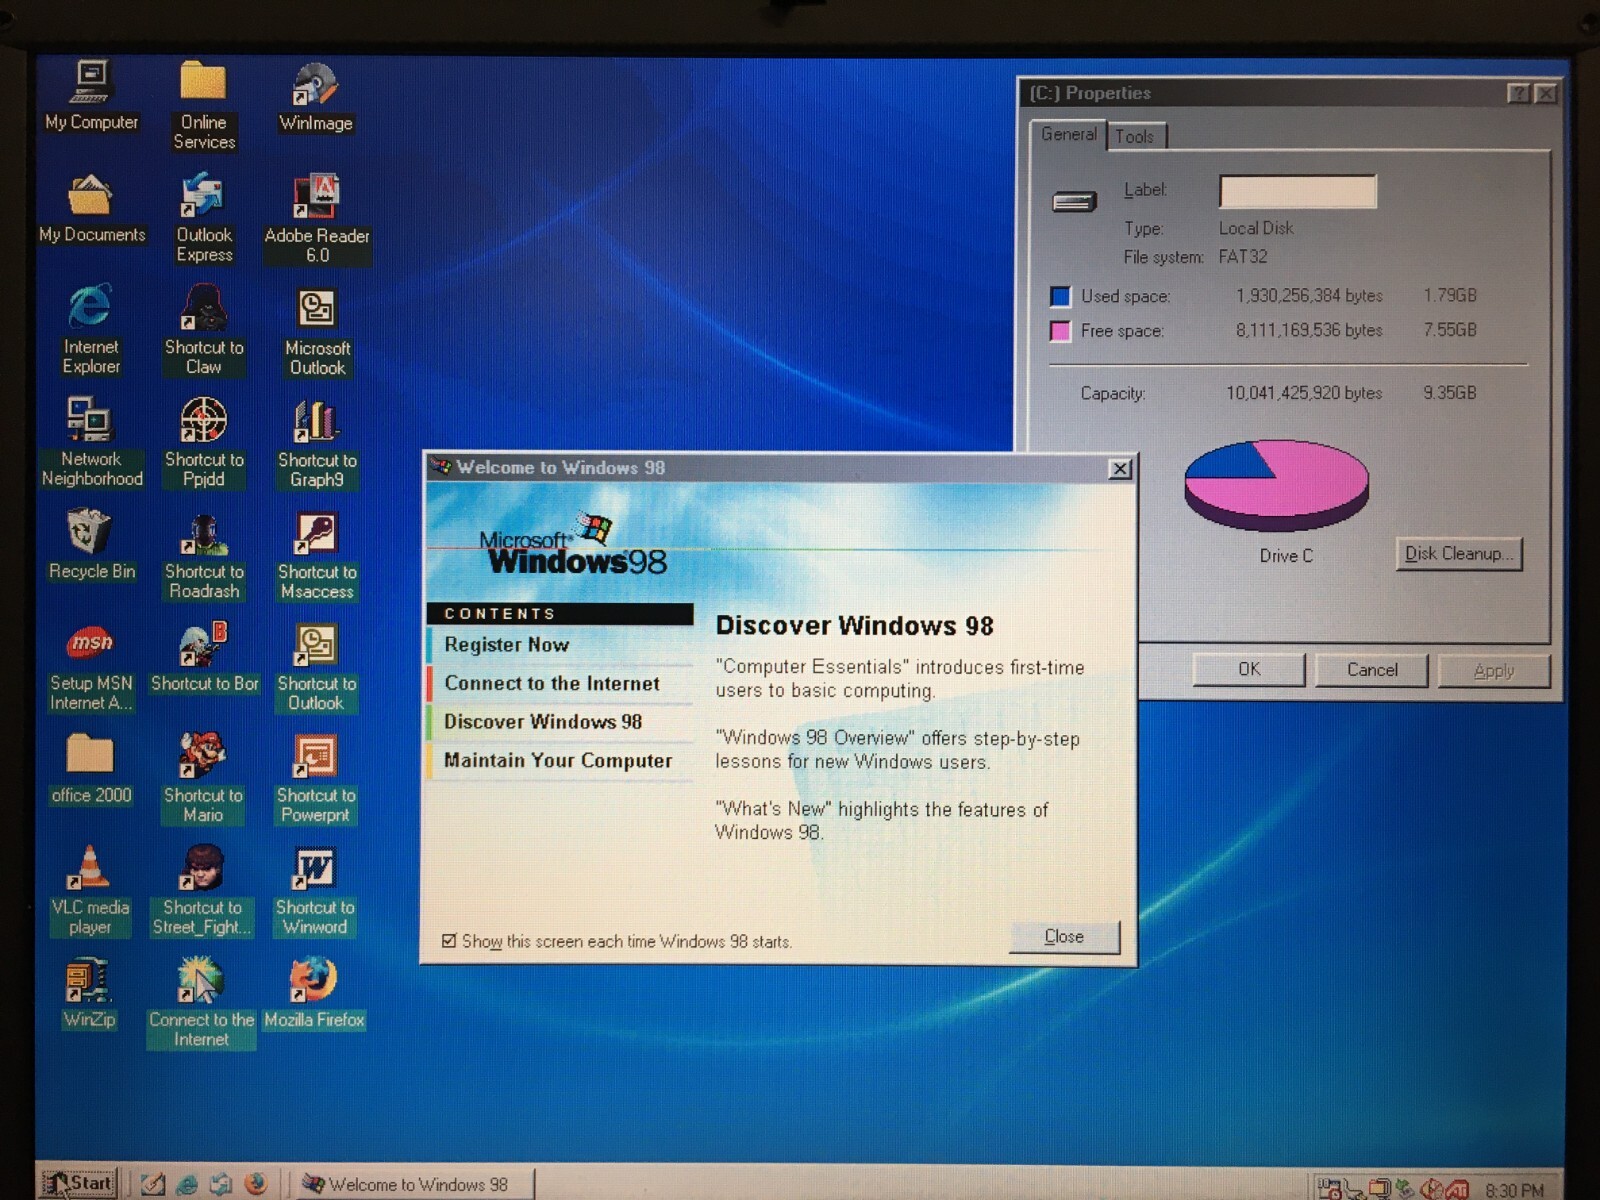Click the drive Label input field
1600x1200 pixels.
pos(1298,191)
